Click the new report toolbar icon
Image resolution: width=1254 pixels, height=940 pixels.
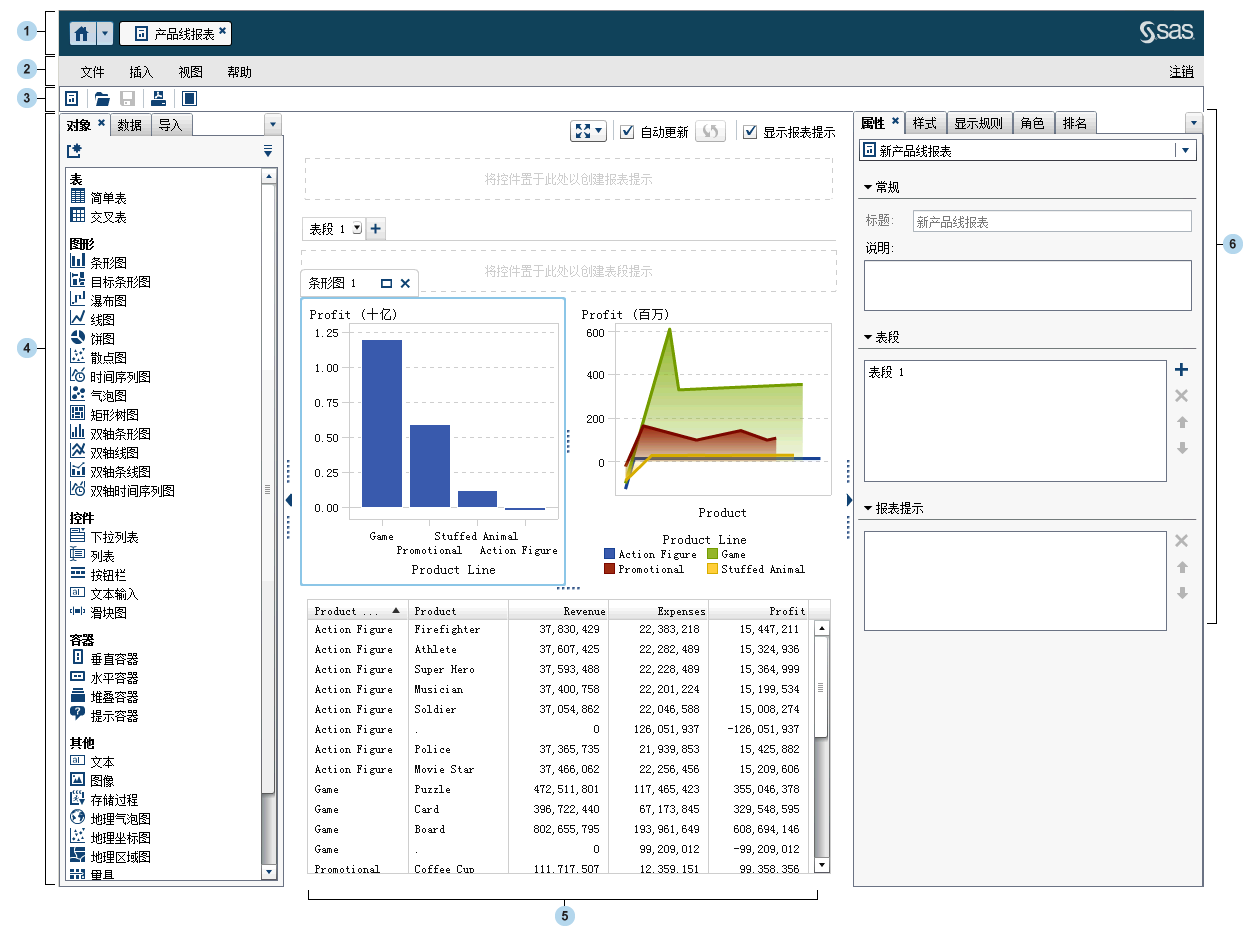click(x=72, y=99)
